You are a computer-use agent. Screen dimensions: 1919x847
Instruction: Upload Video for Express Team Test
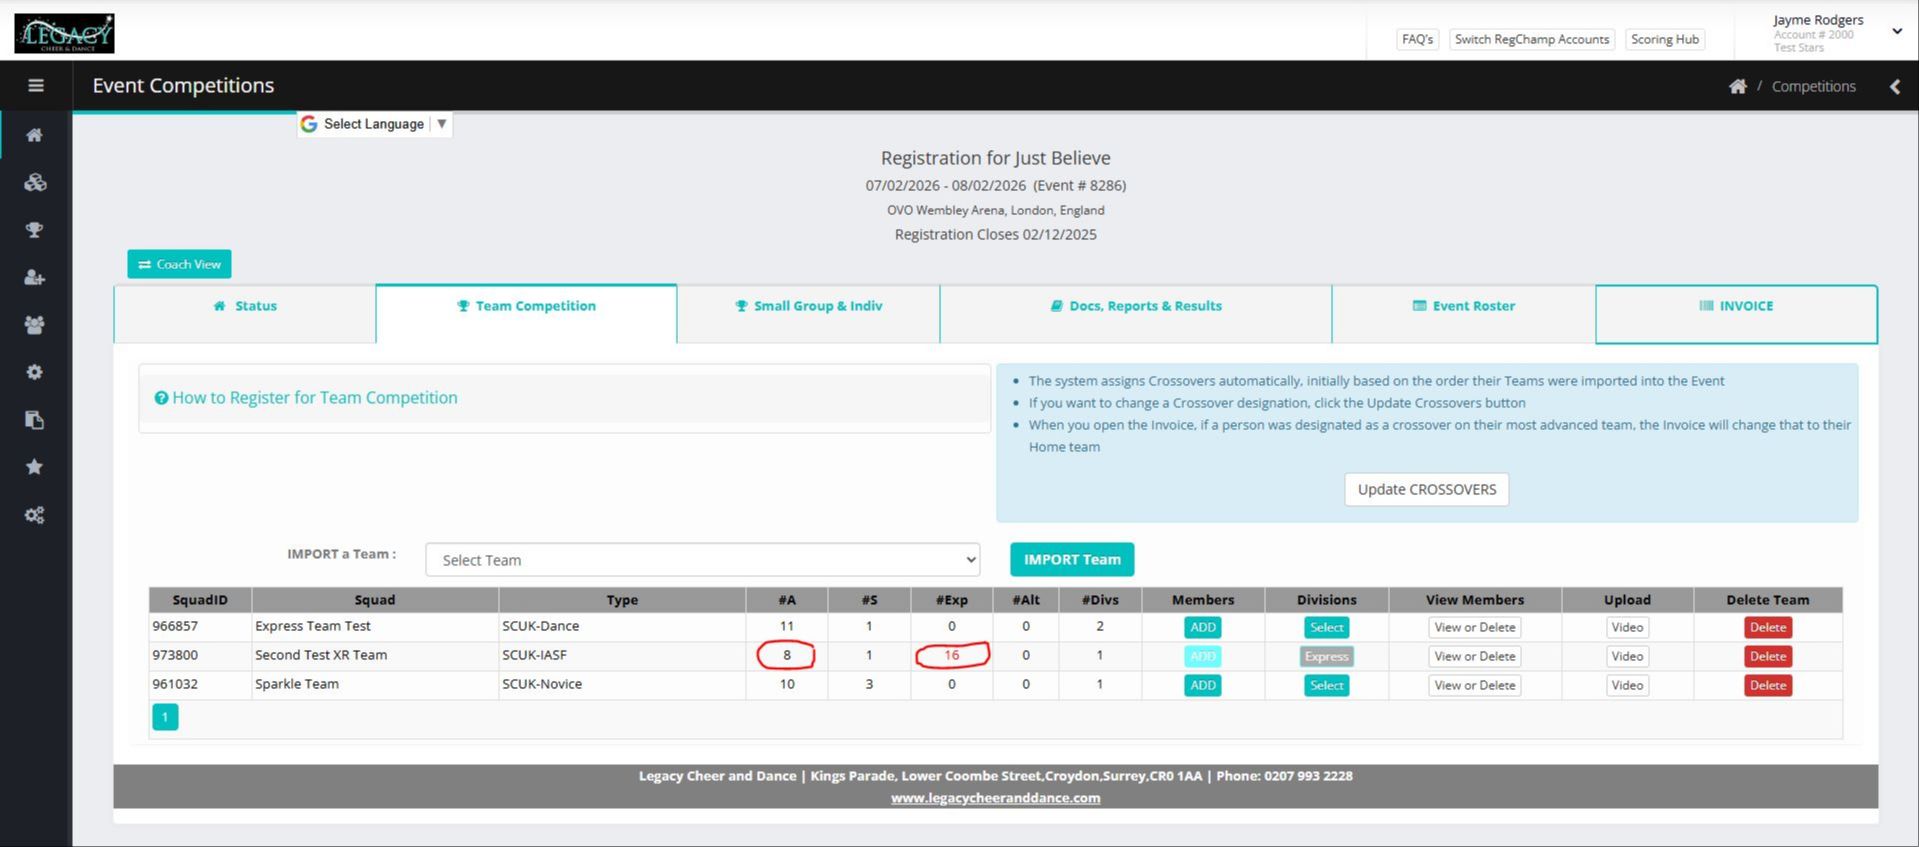coord(1627,628)
